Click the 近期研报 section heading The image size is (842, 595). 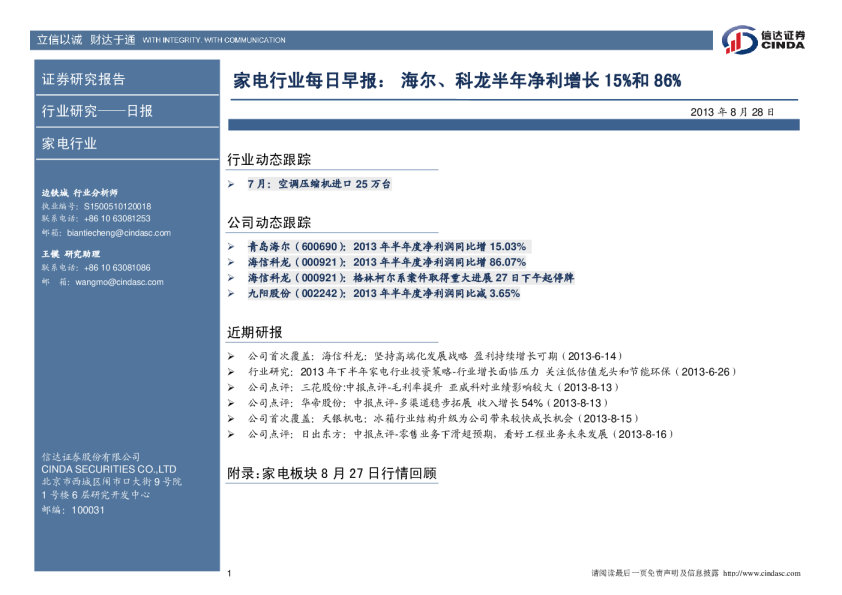pos(255,332)
